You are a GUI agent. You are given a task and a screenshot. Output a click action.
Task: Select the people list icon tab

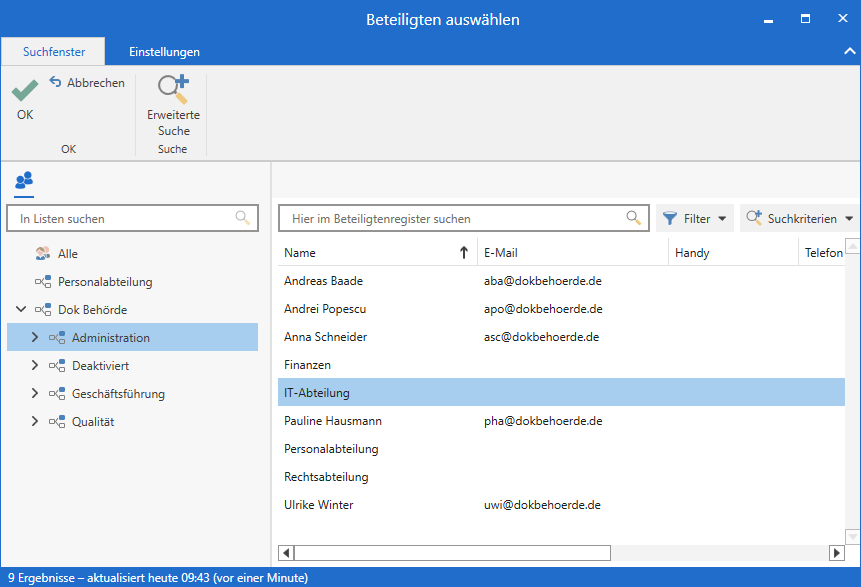[24, 180]
